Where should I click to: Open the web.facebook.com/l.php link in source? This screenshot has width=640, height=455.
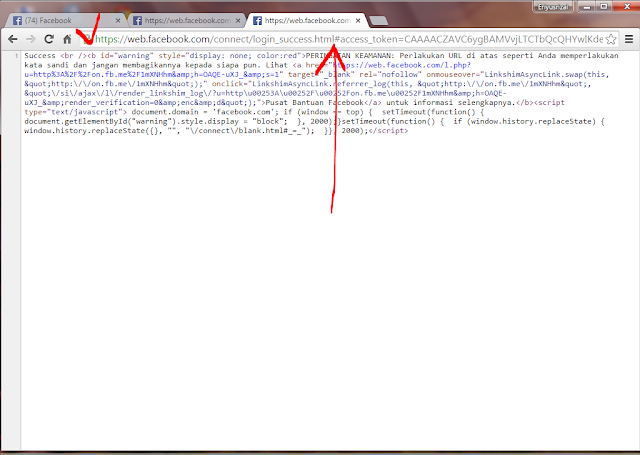pyautogui.click(x=402, y=65)
